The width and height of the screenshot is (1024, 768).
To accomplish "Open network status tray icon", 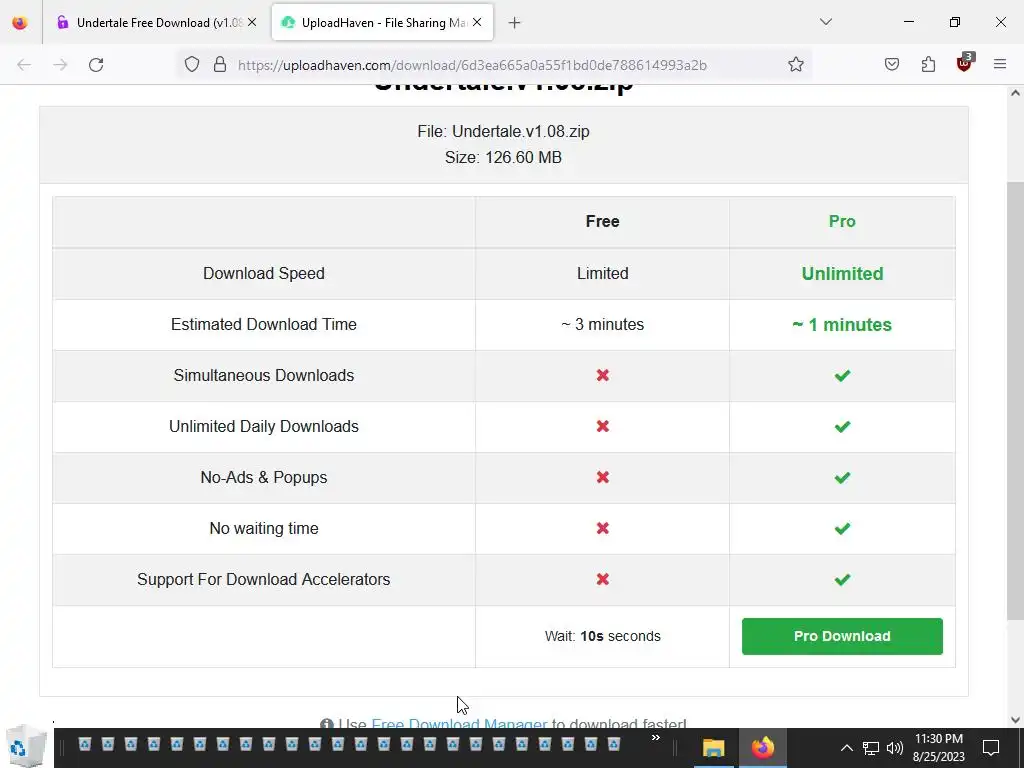I will (x=871, y=748).
